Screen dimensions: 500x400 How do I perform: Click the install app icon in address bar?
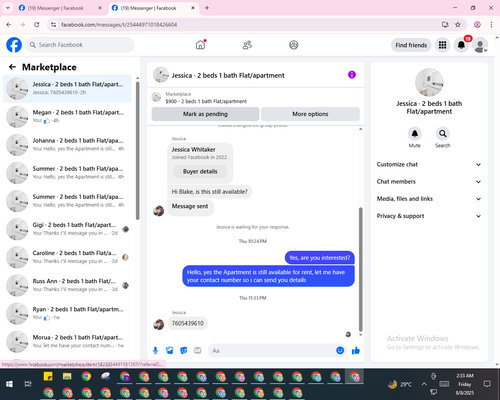tap(445, 25)
